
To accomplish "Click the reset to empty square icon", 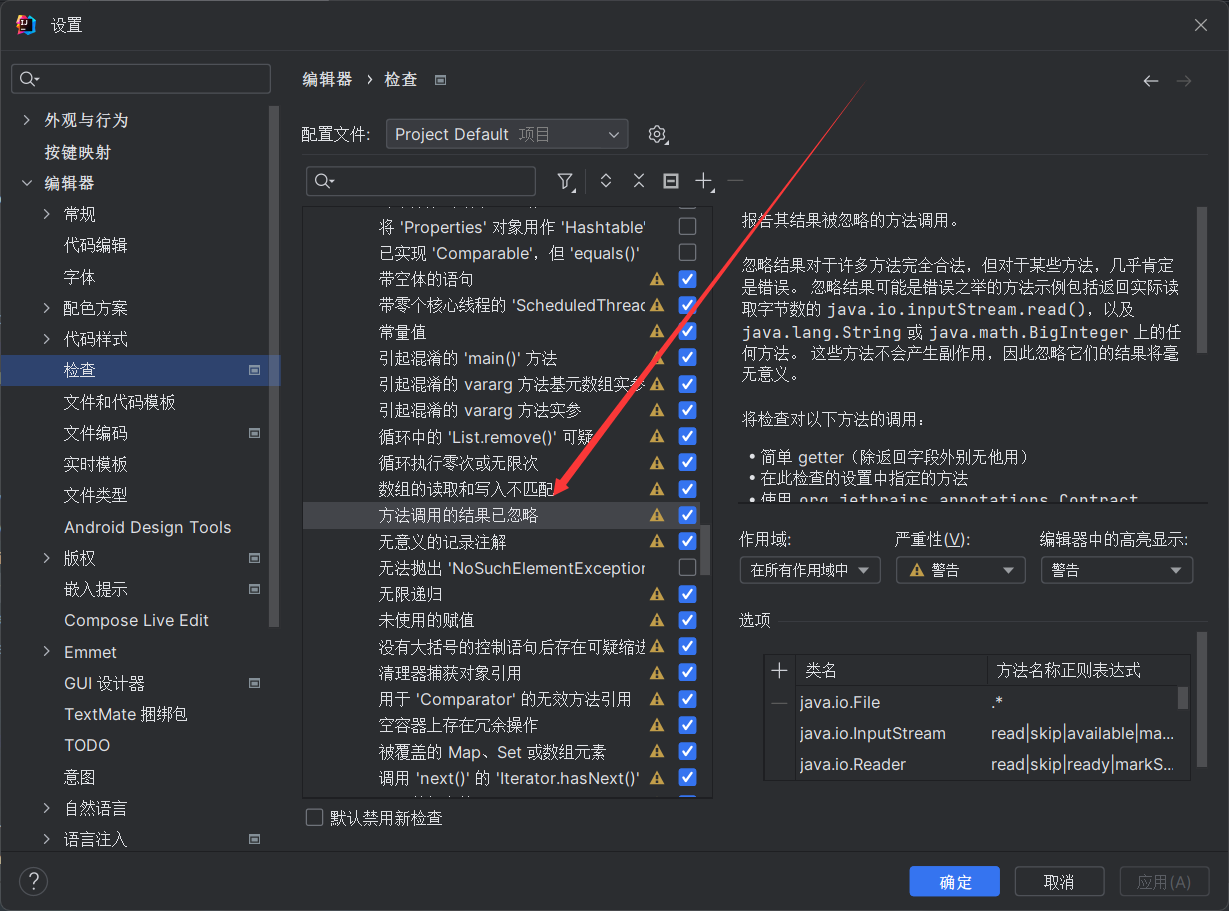I will tap(671, 181).
